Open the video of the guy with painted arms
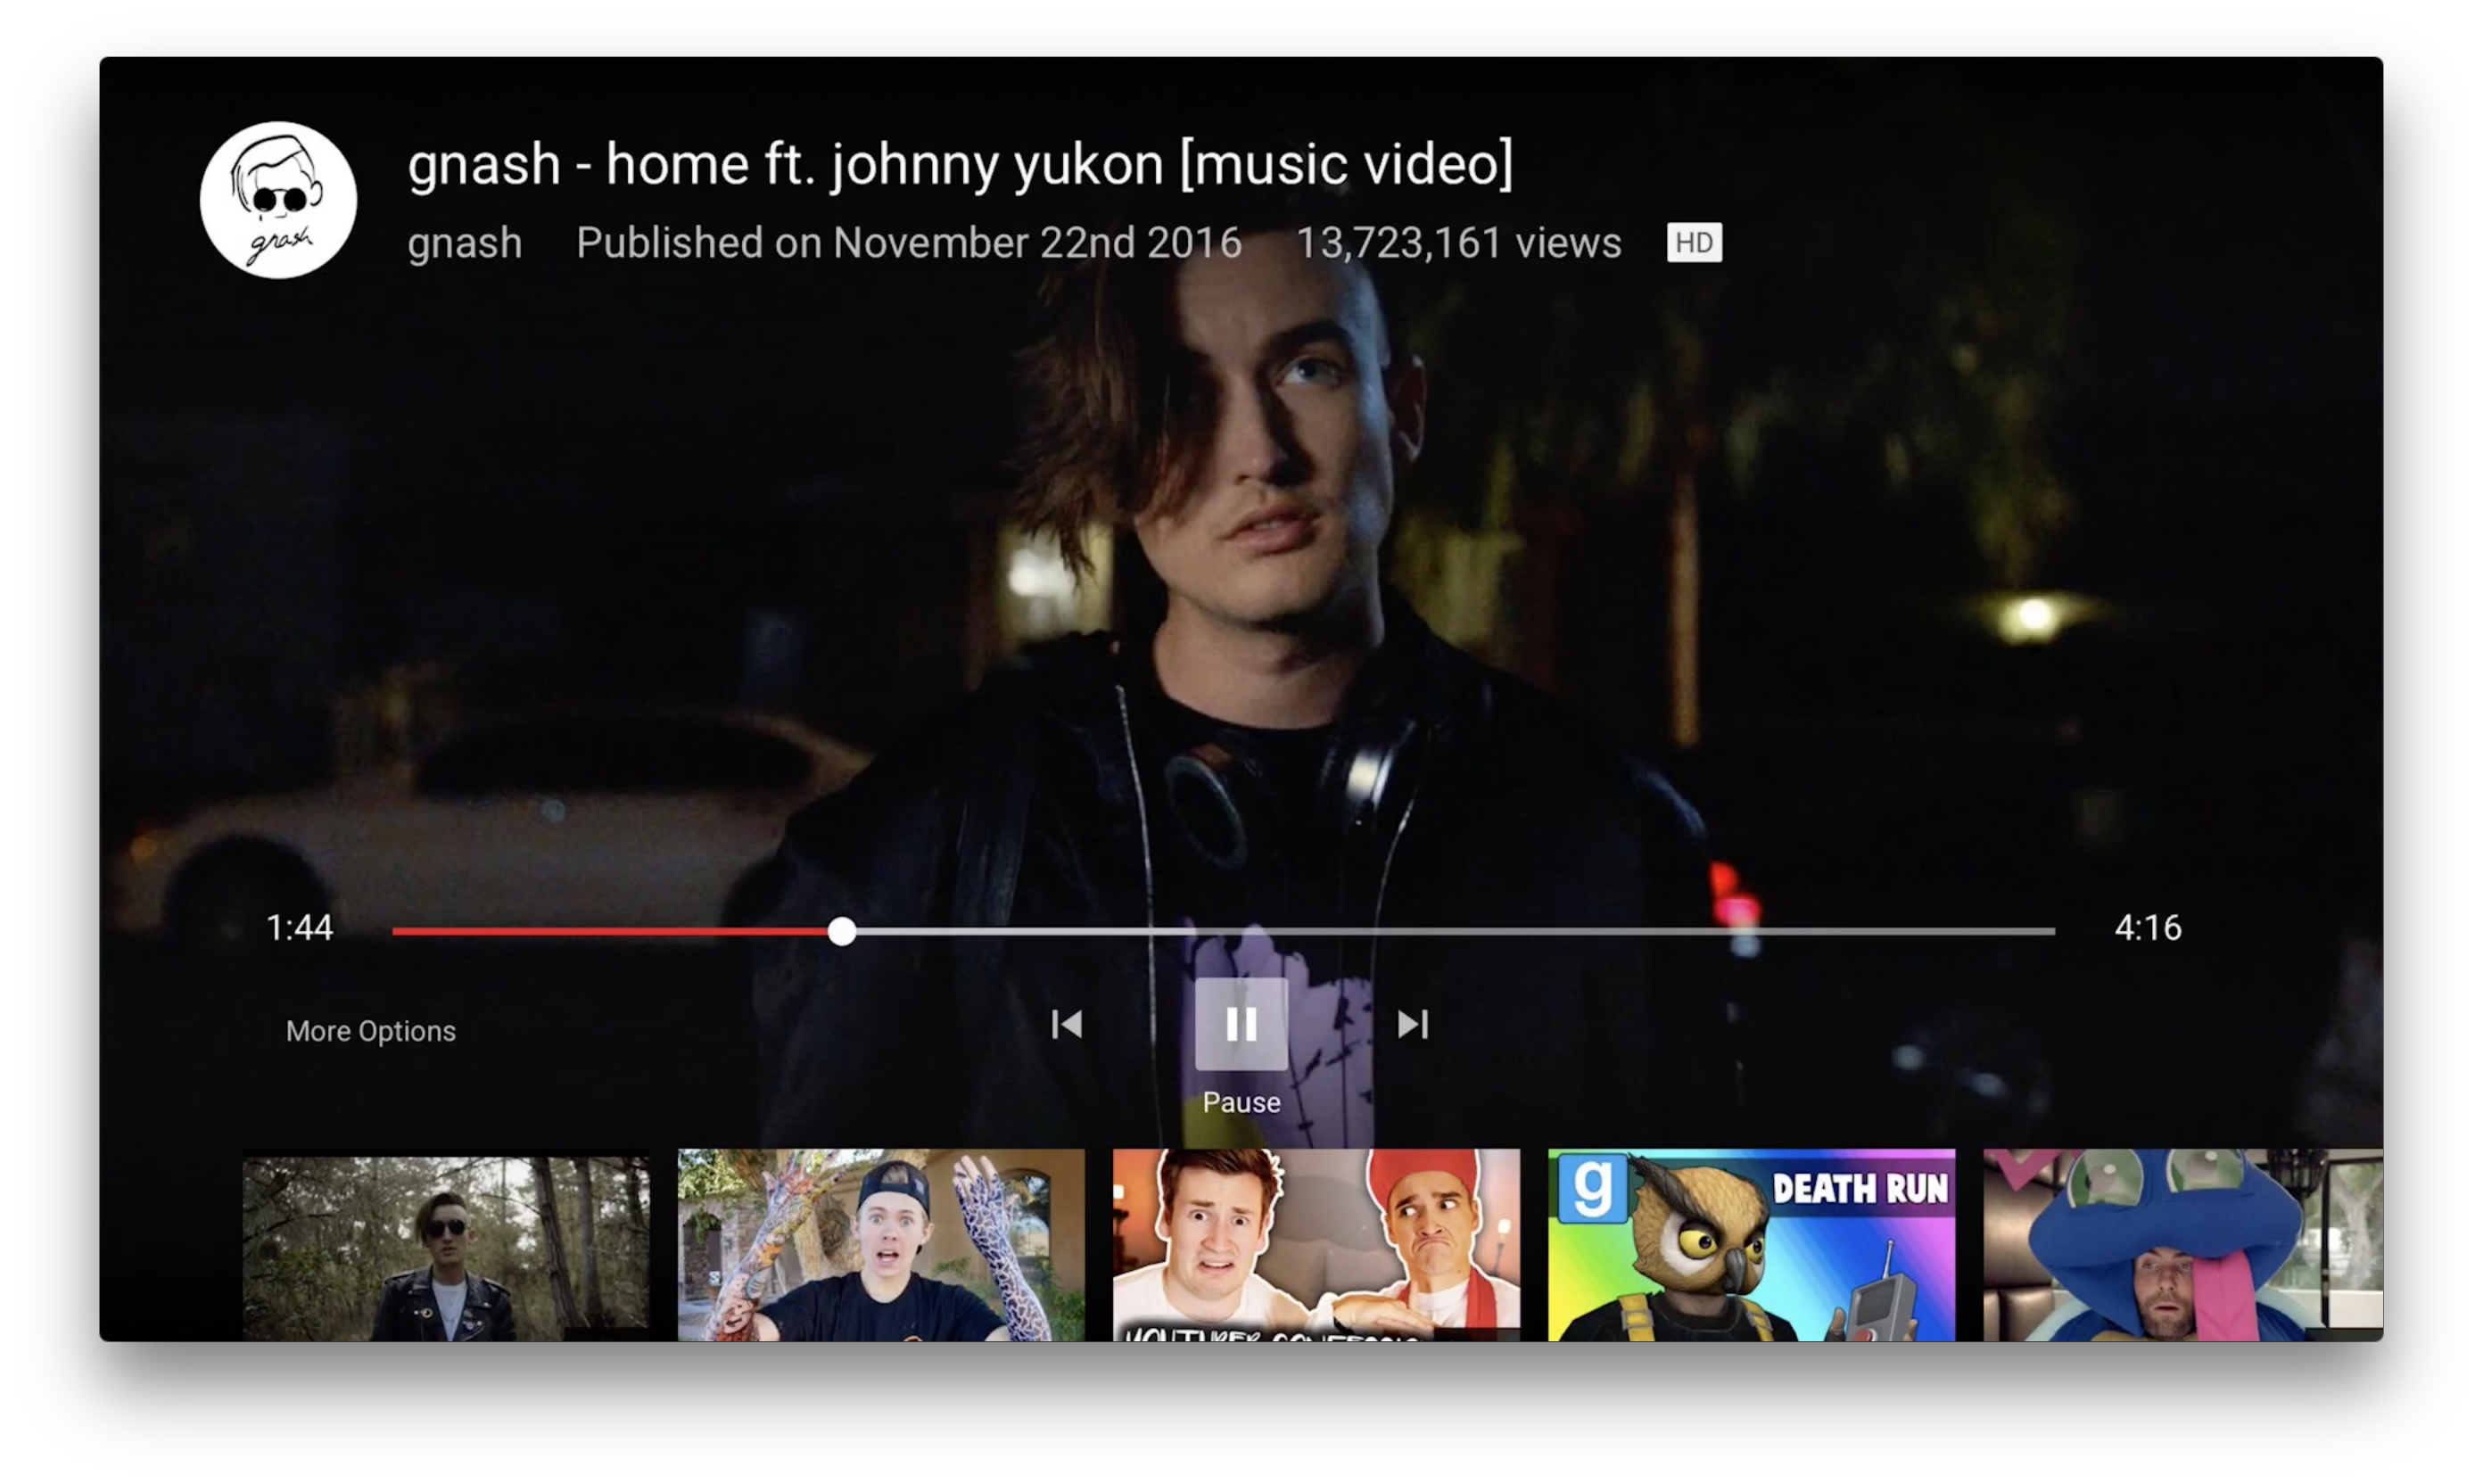 881,1246
